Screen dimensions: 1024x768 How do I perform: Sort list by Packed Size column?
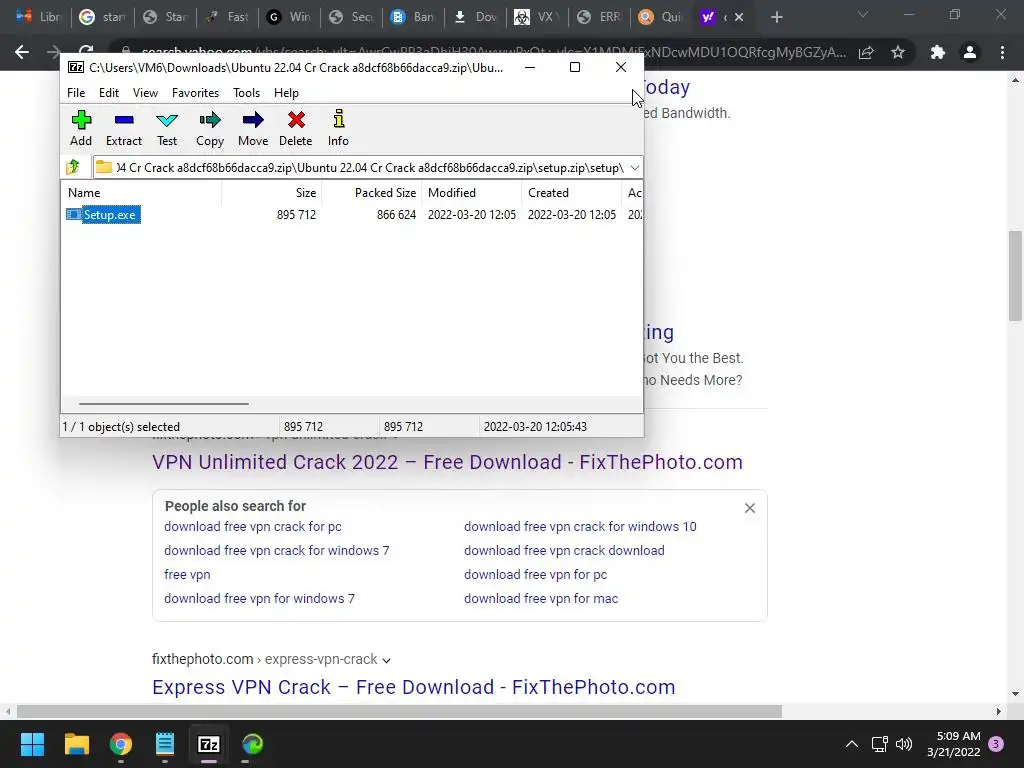[x=372, y=193]
